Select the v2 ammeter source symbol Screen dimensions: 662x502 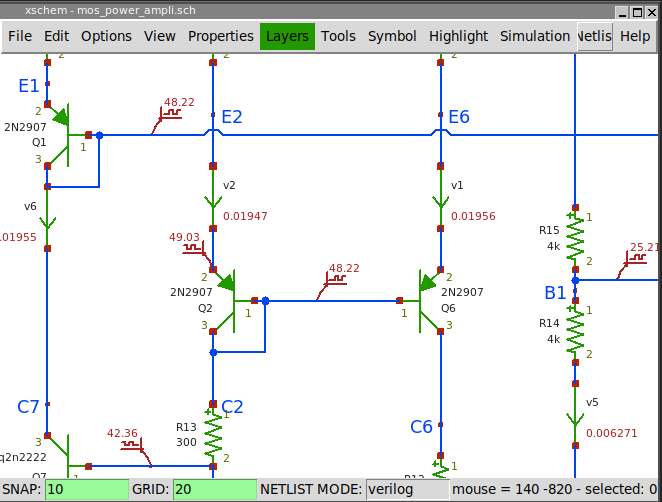coord(213,201)
